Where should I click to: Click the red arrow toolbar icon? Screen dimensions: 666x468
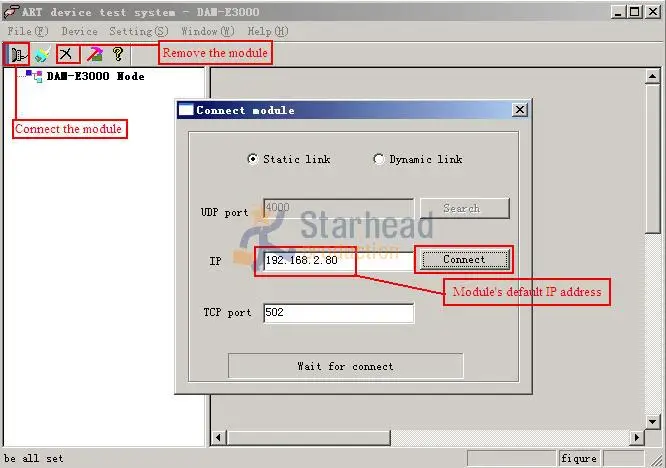click(x=94, y=54)
